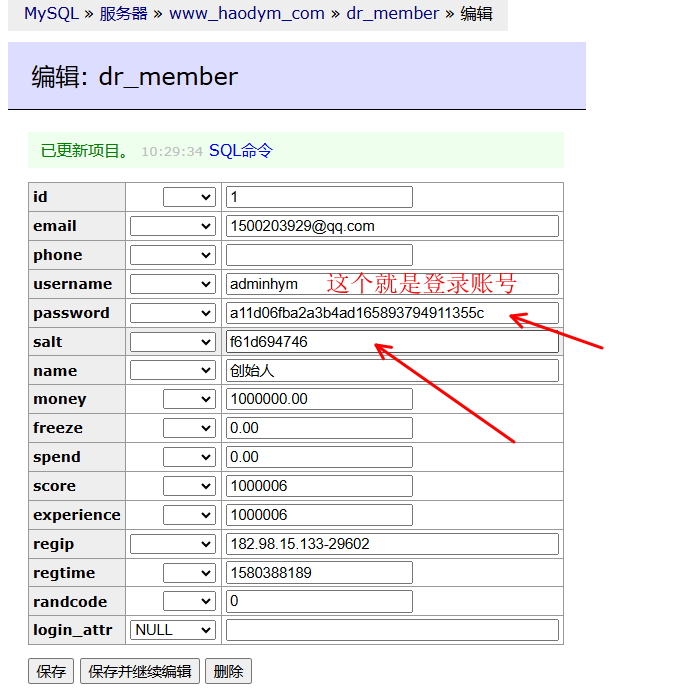Expand the randcode function dropdown
676x696 pixels.
pyautogui.click(x=189, y=602)
